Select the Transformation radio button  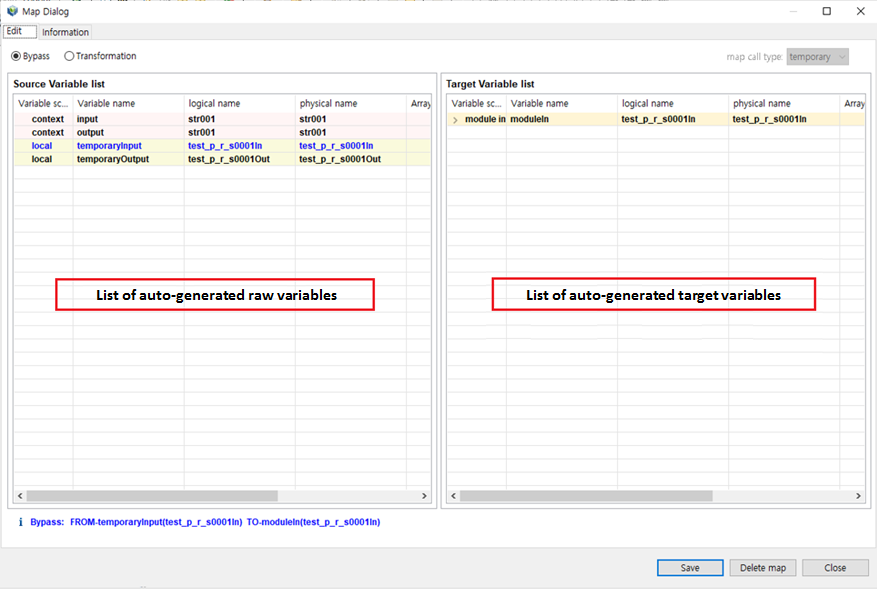69,56
